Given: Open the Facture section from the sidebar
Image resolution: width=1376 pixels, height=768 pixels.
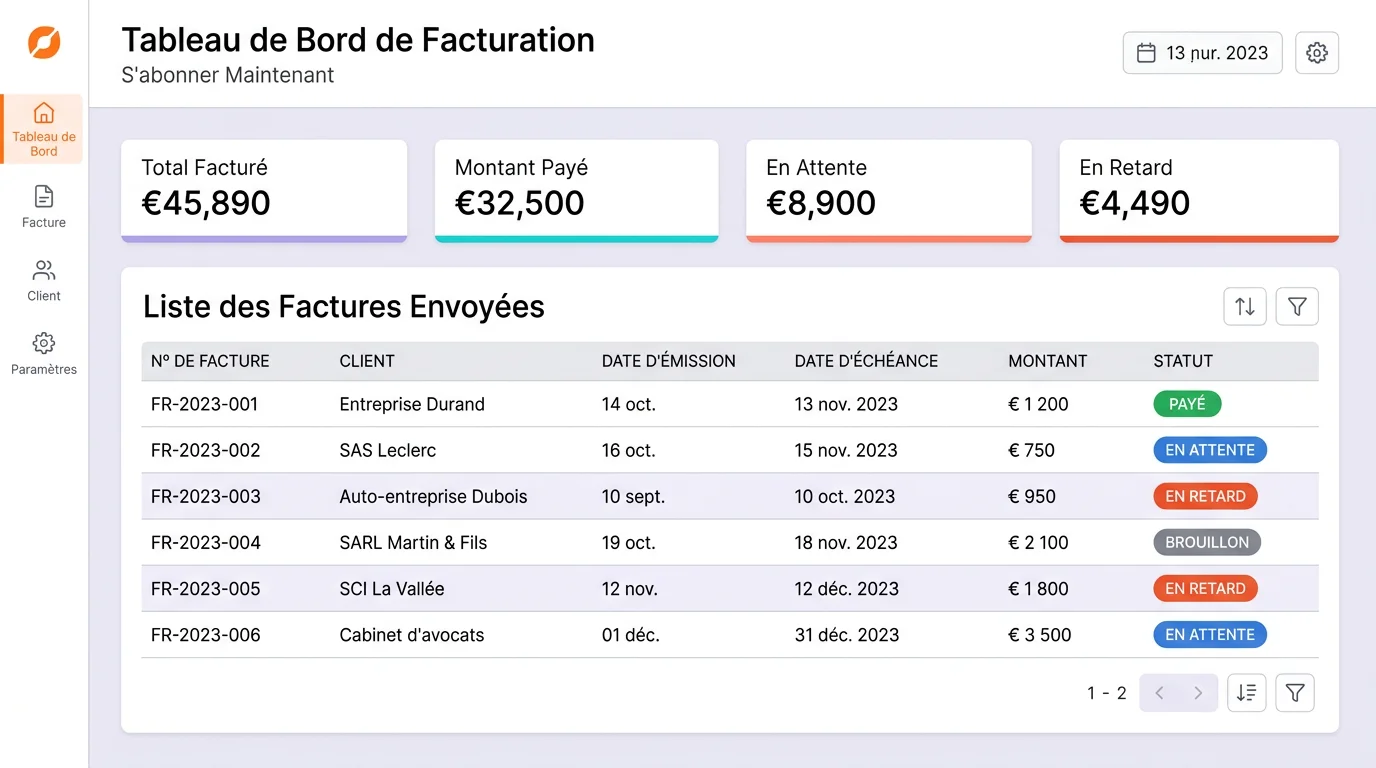Looking at the screenshot, I should [x=43, y=206].
